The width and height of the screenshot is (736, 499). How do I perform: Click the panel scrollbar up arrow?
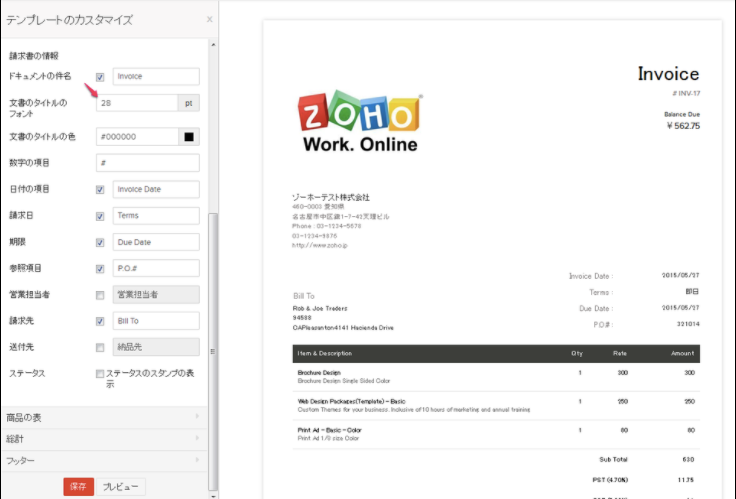click(213, 45)
